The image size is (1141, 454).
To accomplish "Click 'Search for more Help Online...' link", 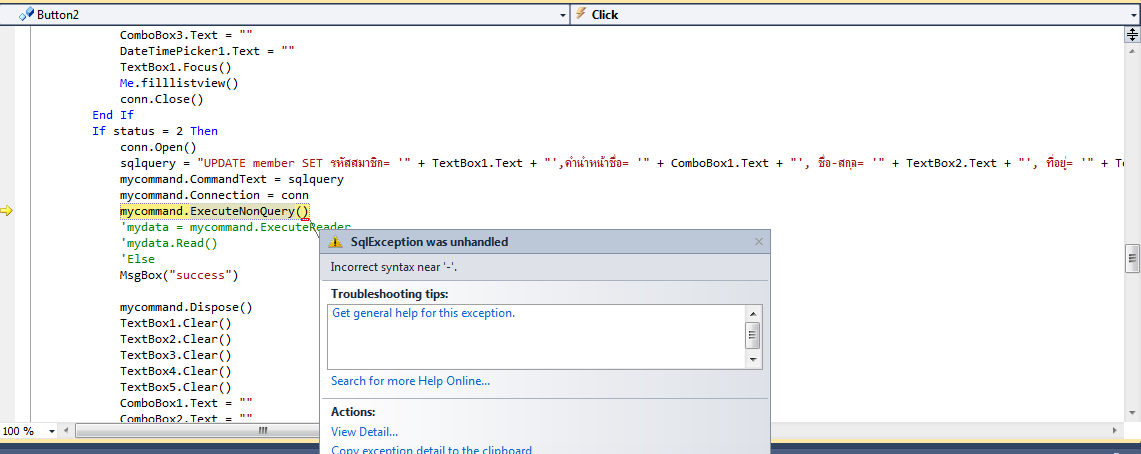I will tap(410, 381).
